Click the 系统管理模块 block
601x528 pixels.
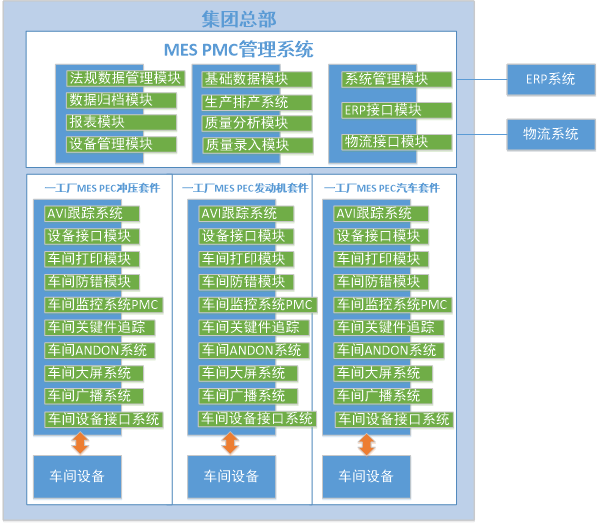coord(386,79)
